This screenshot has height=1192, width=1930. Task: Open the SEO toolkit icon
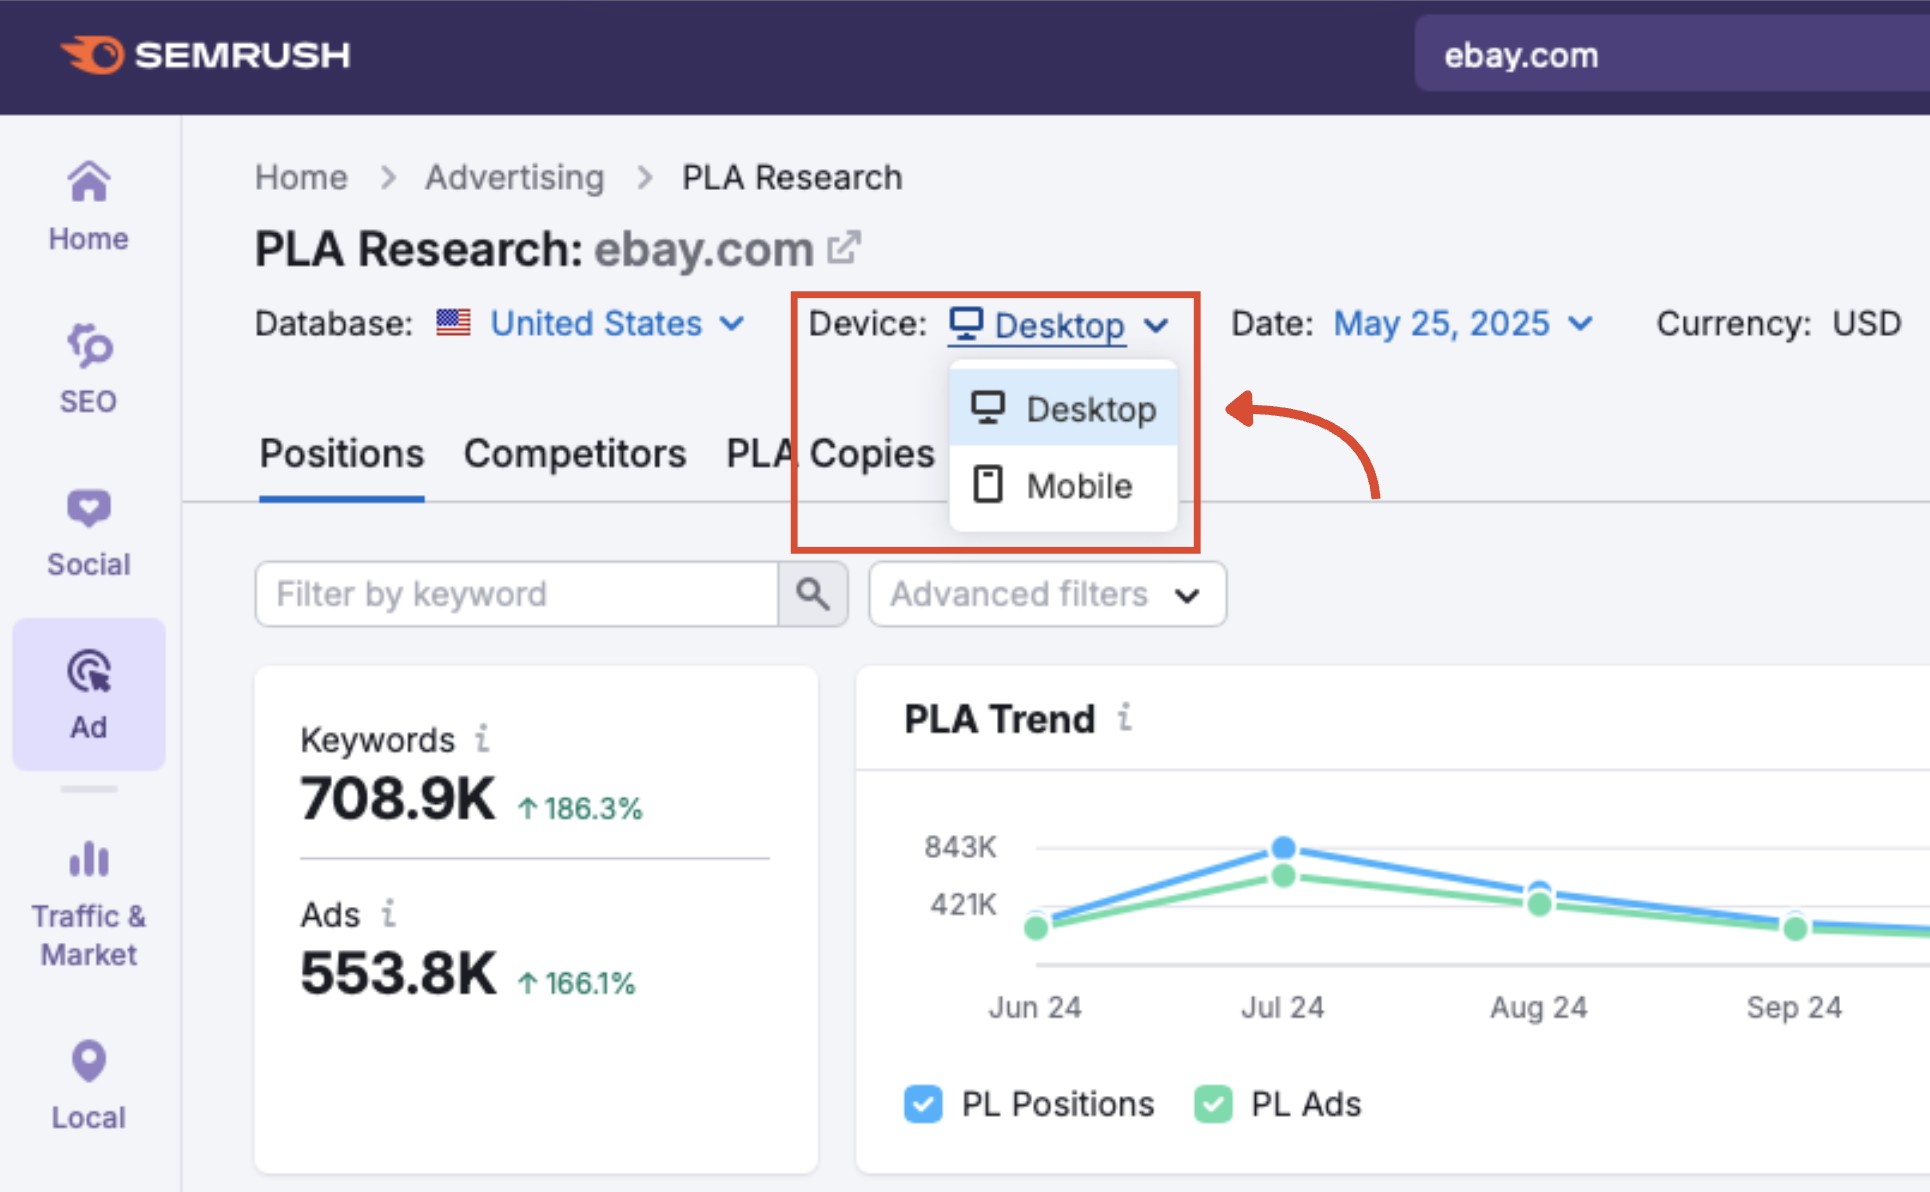[x=88, y=346]
